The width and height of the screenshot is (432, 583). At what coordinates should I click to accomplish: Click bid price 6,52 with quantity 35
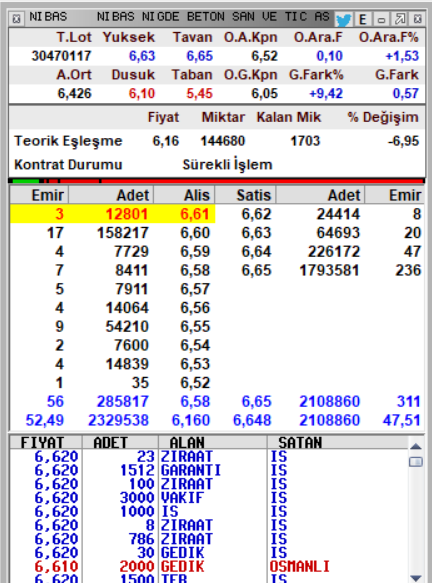[x=195, y=383]
